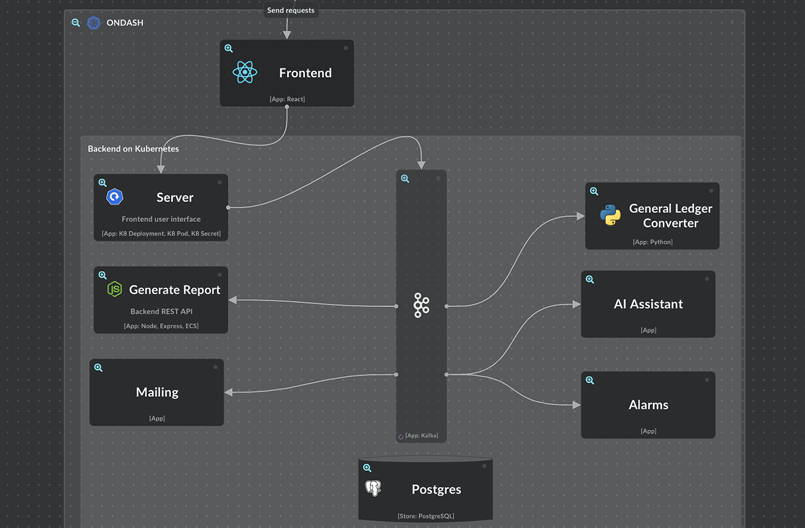Image resolution: width=805 pixels, height=528 pixels.
Task: Click the PostgreSQL elephant icon
Action: click(373, 488)
